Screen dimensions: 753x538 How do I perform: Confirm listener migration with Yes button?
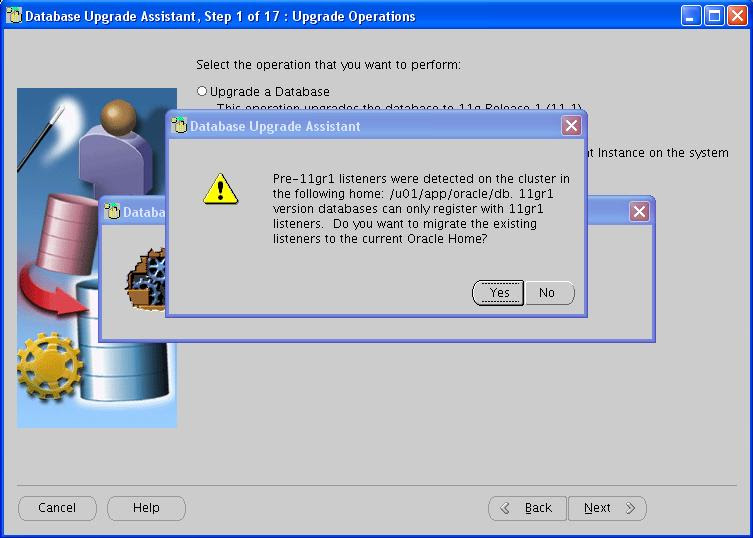(x=498, y=293)
